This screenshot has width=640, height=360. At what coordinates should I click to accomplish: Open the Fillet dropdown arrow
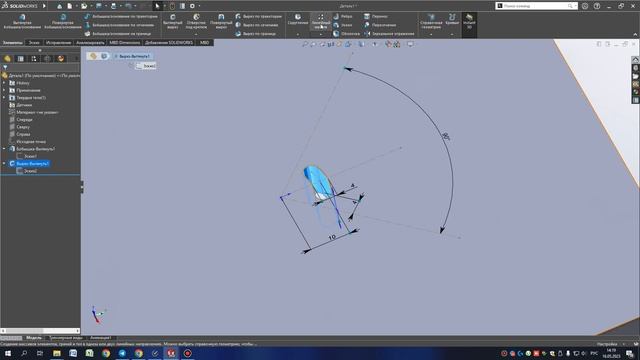tap(298, 35)
